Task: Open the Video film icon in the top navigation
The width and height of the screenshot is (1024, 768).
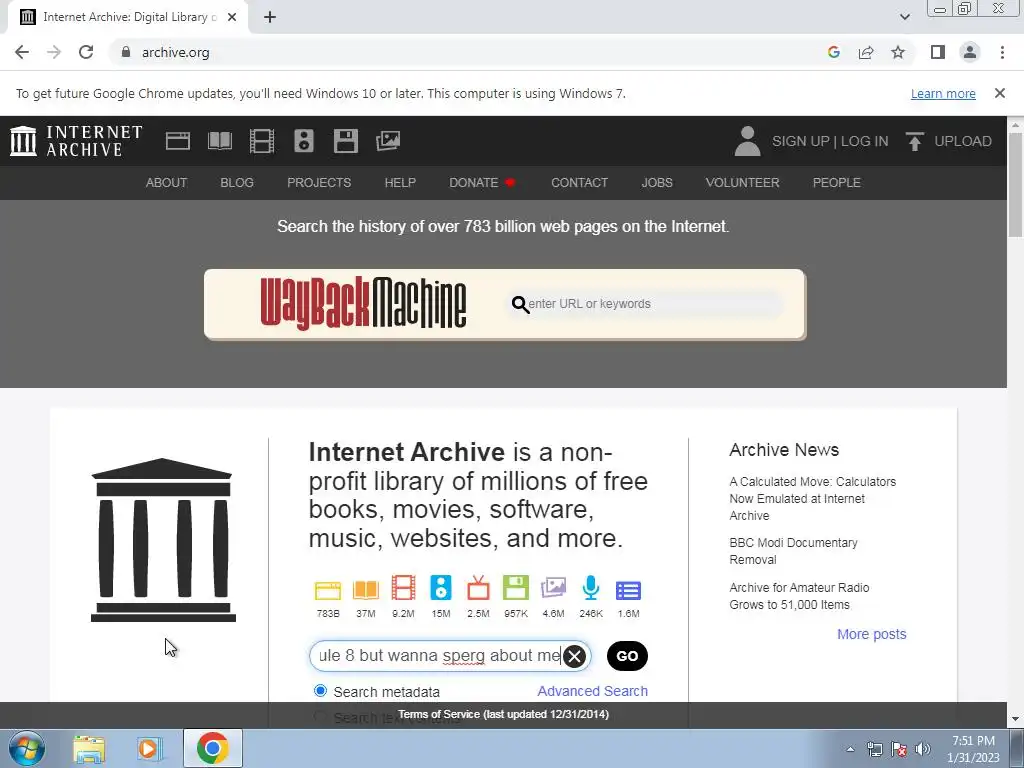Action: pyautogui.click(x=262, y=141)
